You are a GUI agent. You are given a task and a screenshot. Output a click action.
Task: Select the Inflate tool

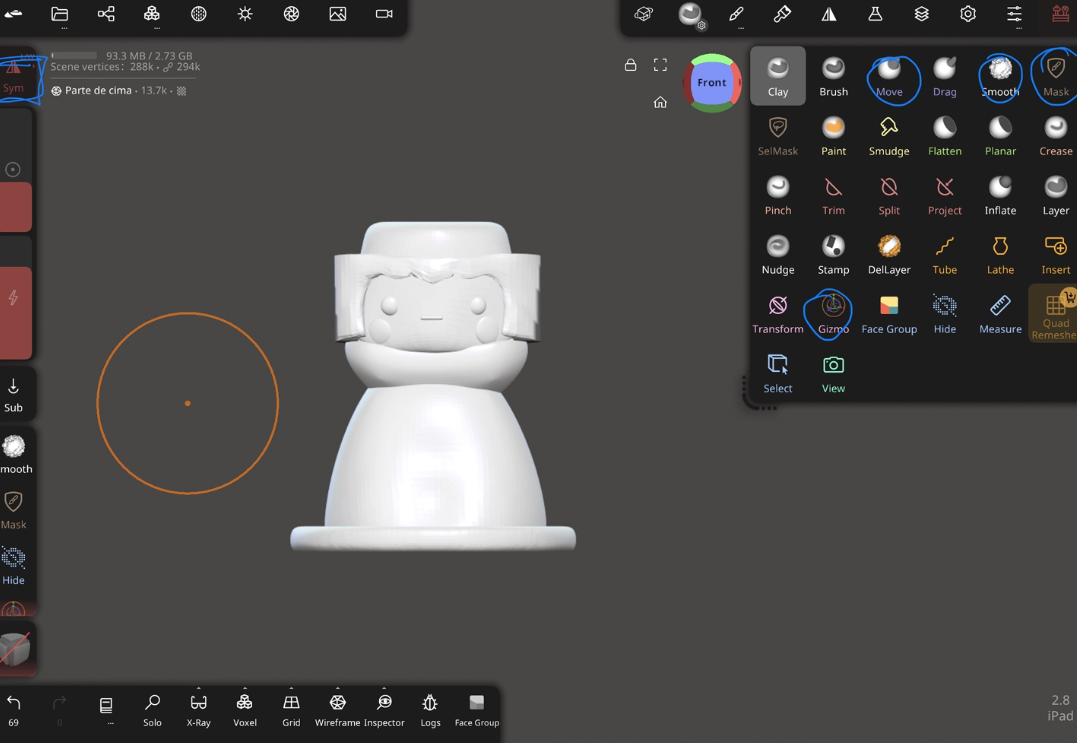pyautogui.click(x=1000, y=196)
